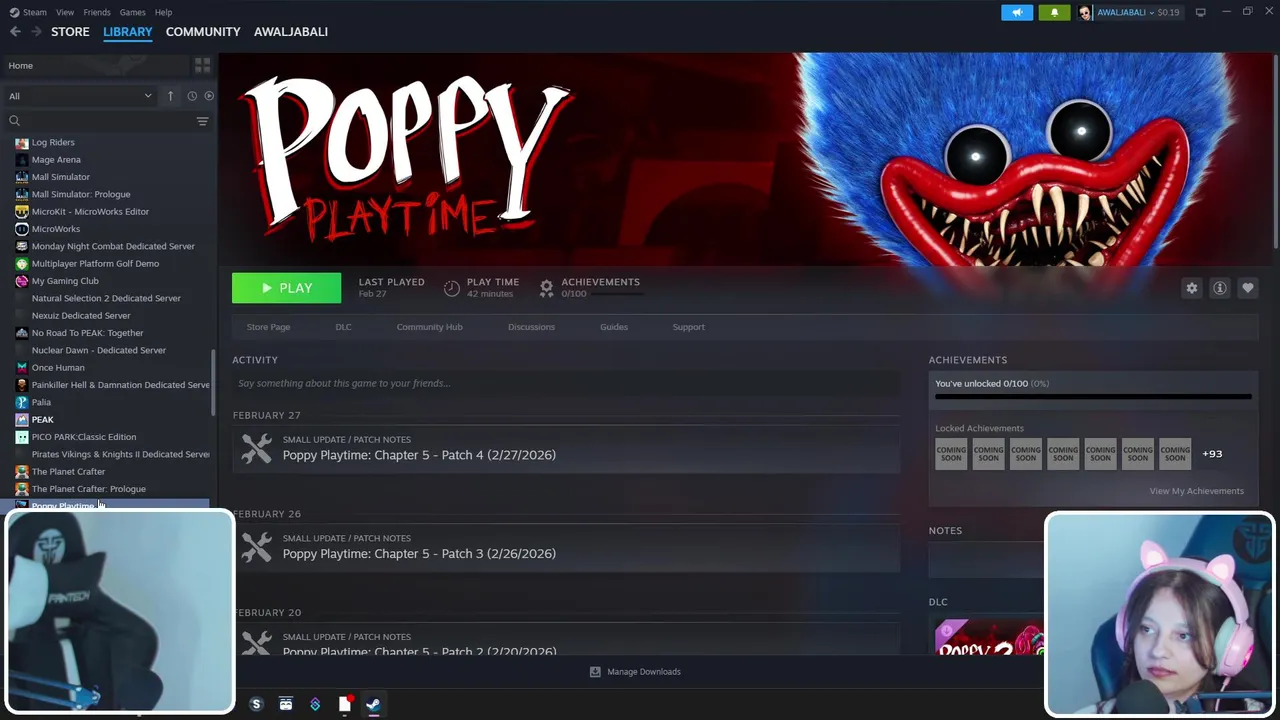Switch to the LIBRARY tab
1280x720 pixels.
[128, 32]
